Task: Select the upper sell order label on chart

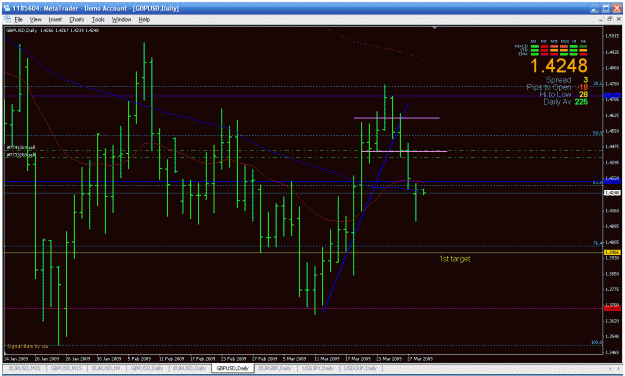Action: tap(21, 148)
